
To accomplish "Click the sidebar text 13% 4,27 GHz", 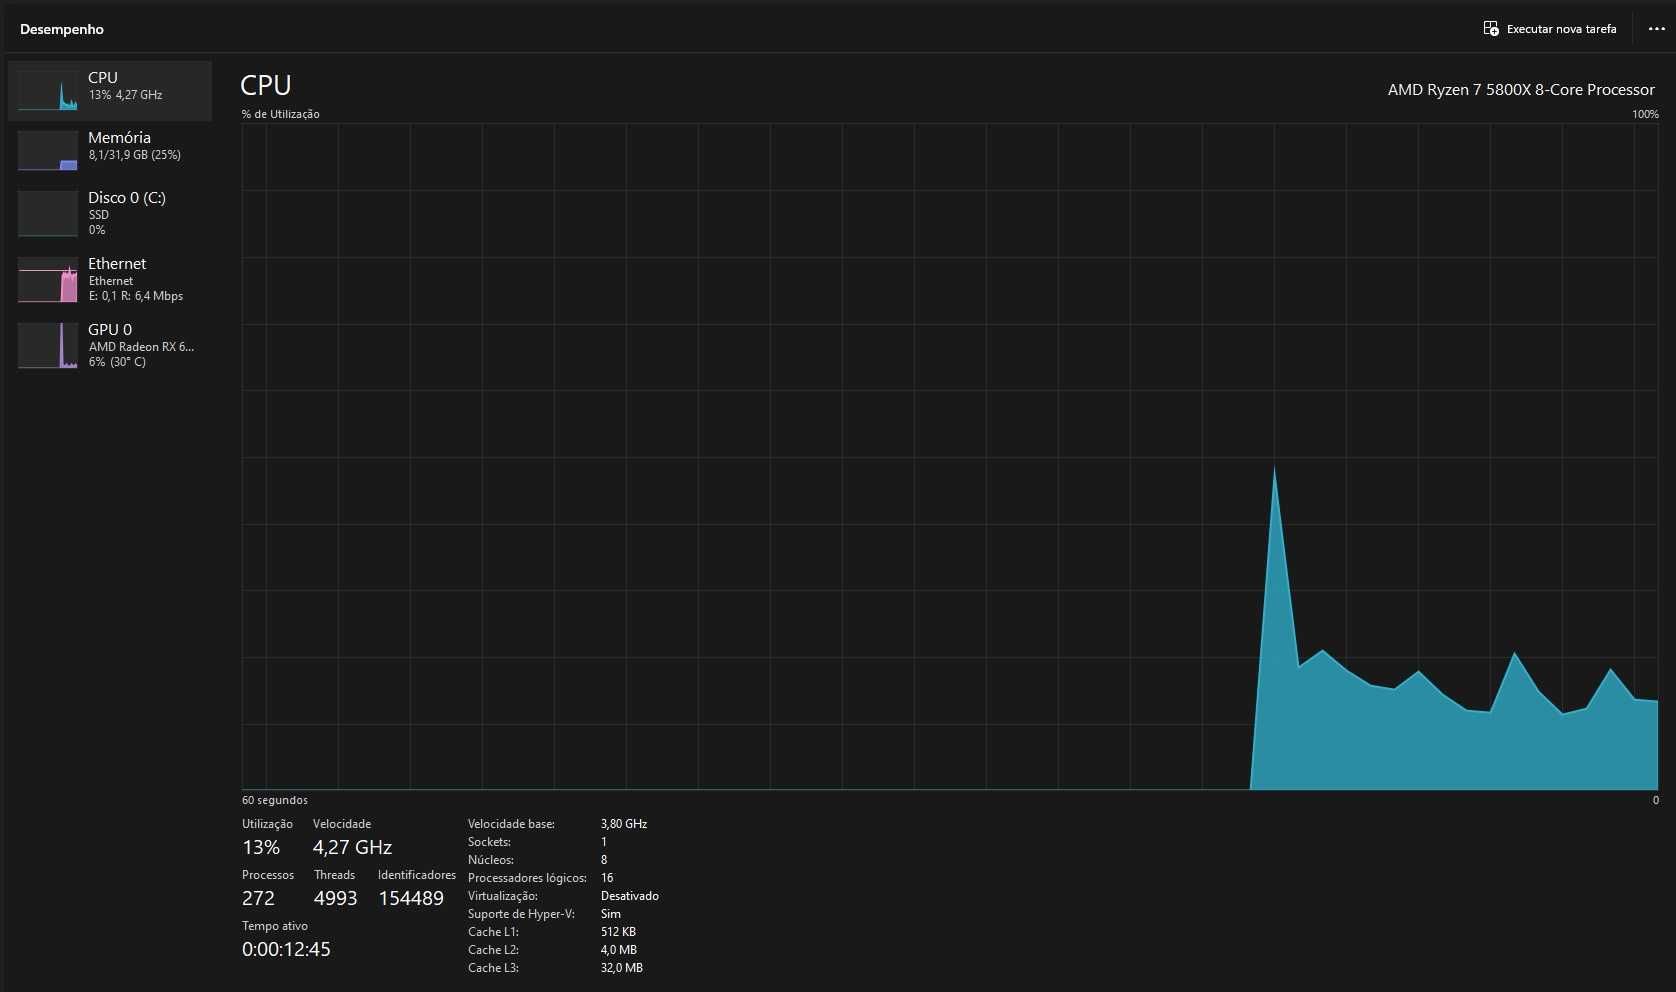I will (125, 95).
